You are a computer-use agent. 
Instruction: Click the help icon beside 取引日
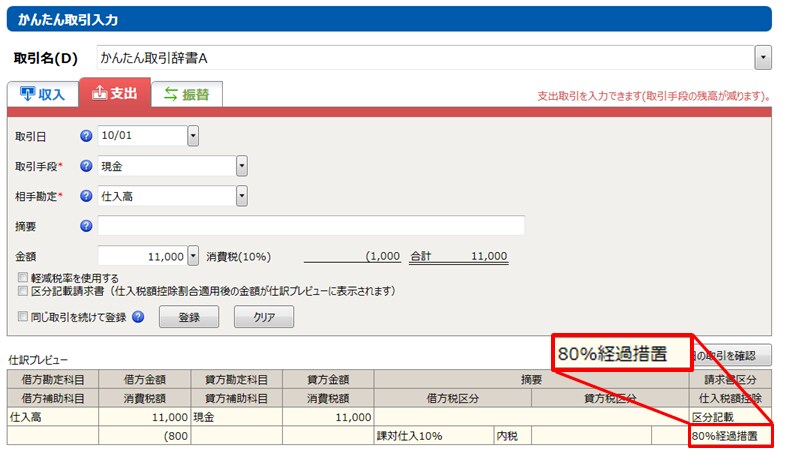[x=86, y=135]
